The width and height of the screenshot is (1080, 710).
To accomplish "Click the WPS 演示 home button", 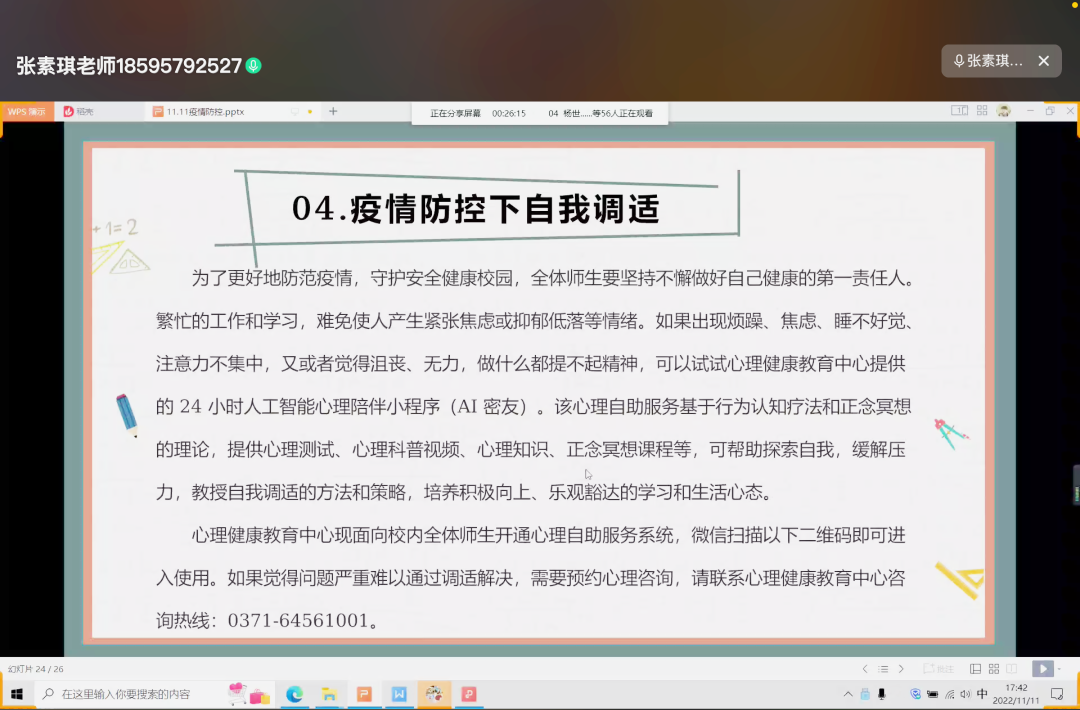I will (27, 112).
